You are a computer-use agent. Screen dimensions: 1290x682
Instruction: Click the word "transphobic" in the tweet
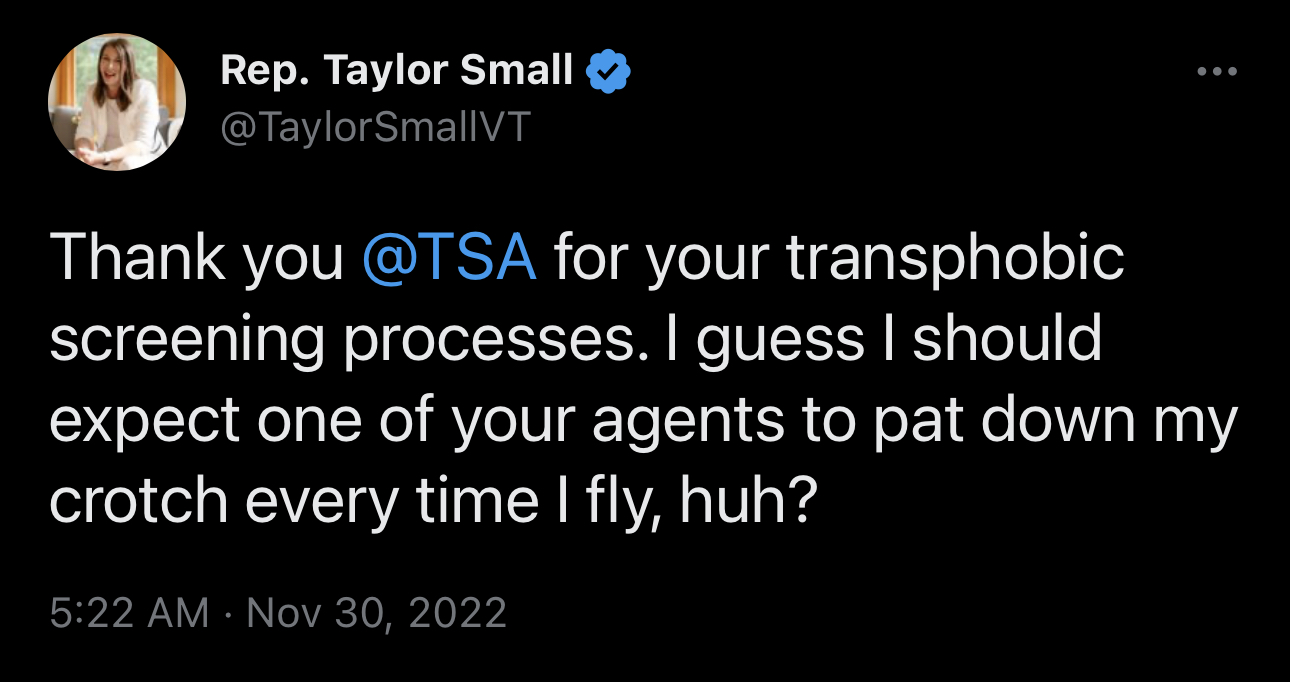click(x=956, y=258)
